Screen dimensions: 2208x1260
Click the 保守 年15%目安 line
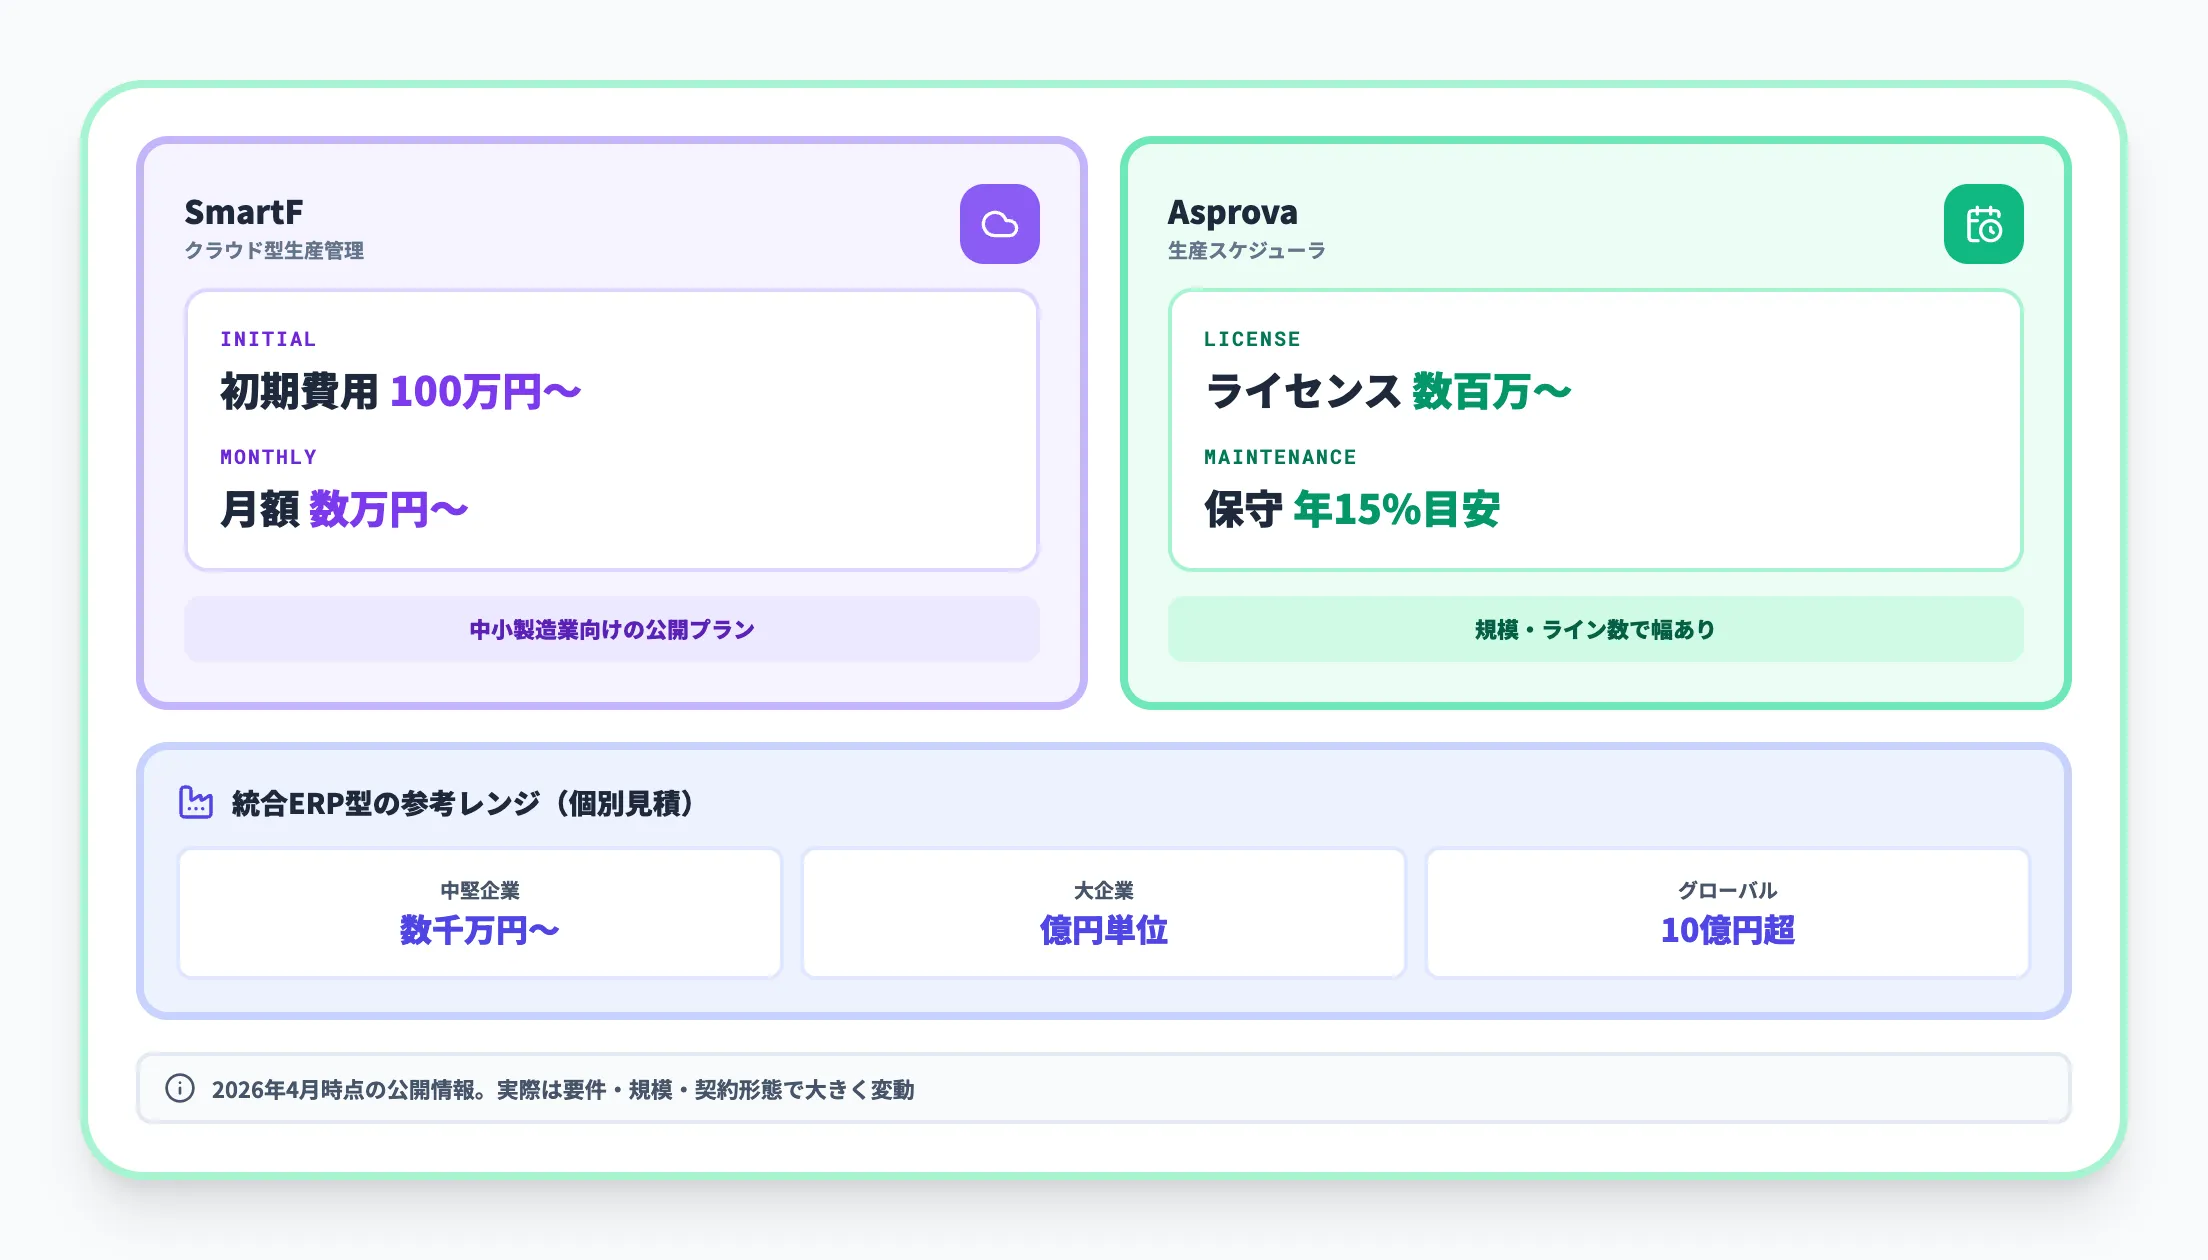click(x=1352, y=509)
